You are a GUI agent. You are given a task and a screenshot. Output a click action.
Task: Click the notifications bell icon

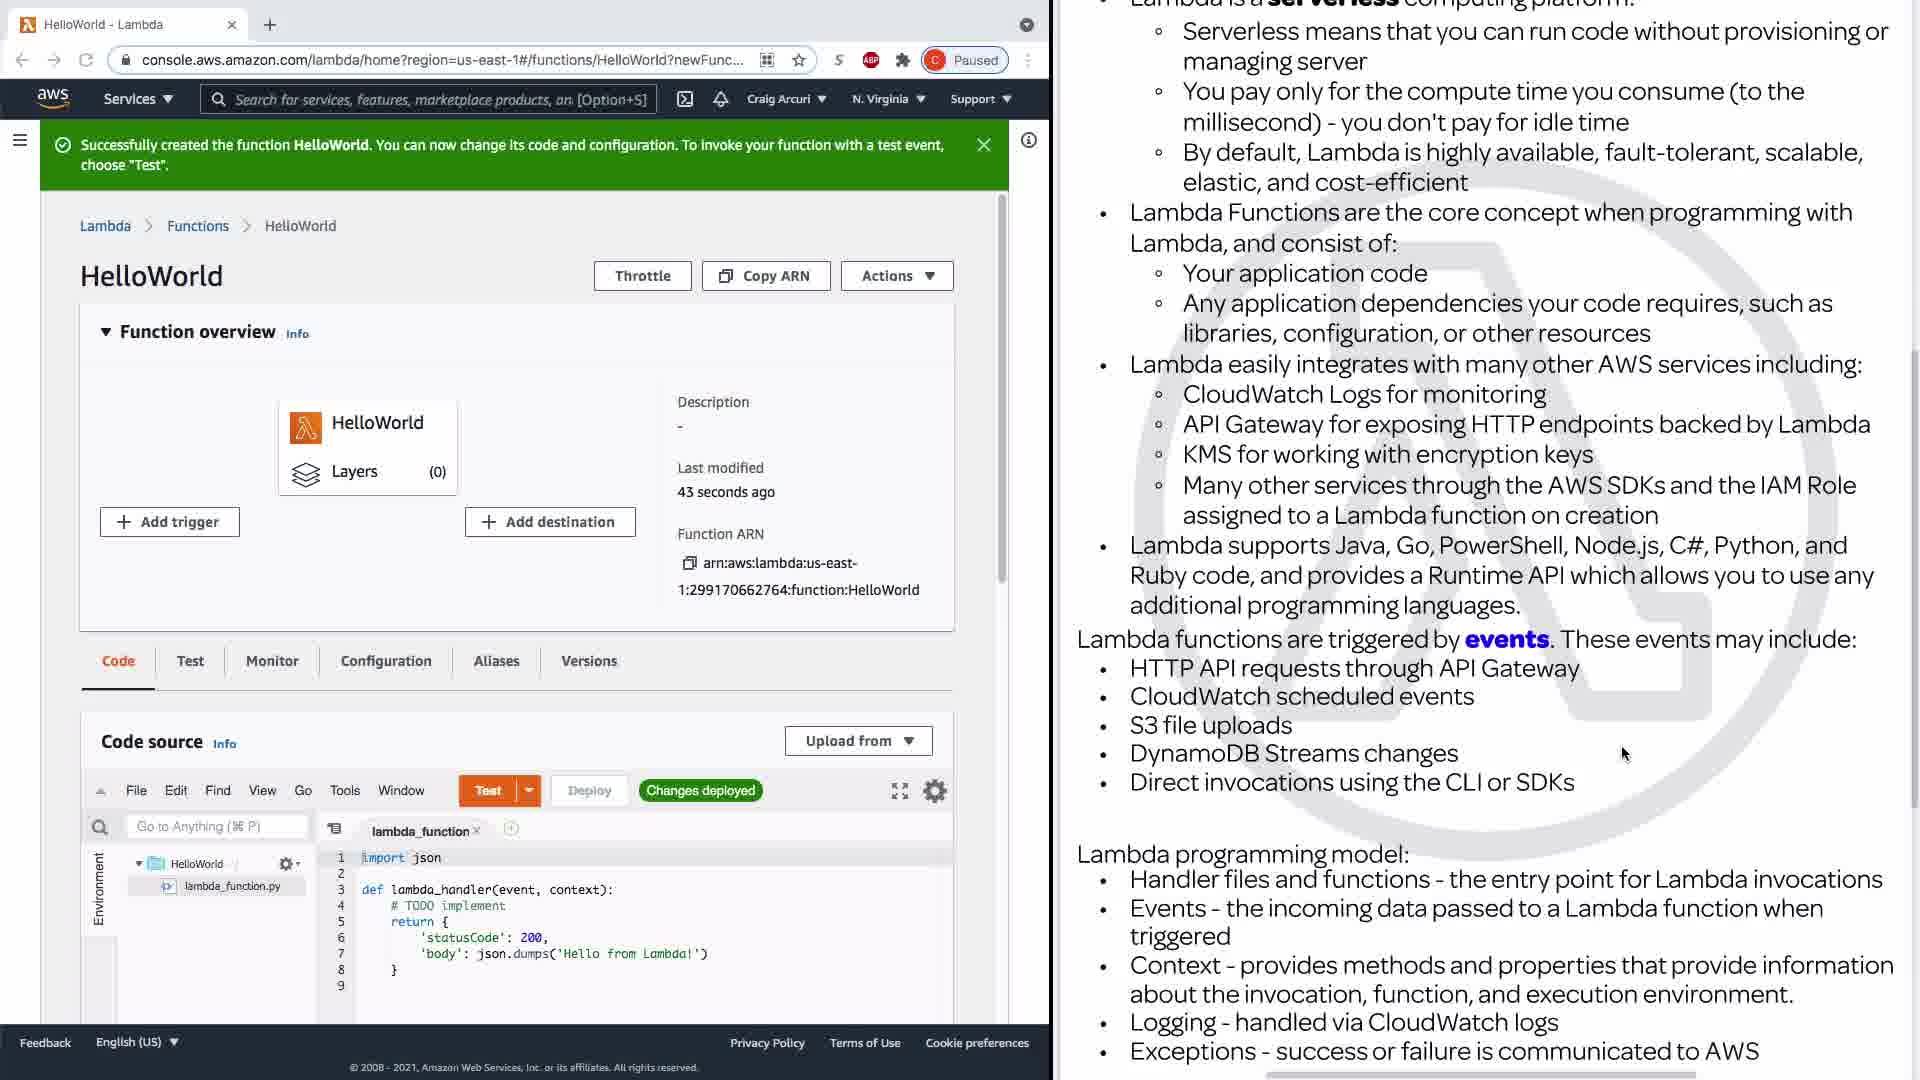point(720,99)
